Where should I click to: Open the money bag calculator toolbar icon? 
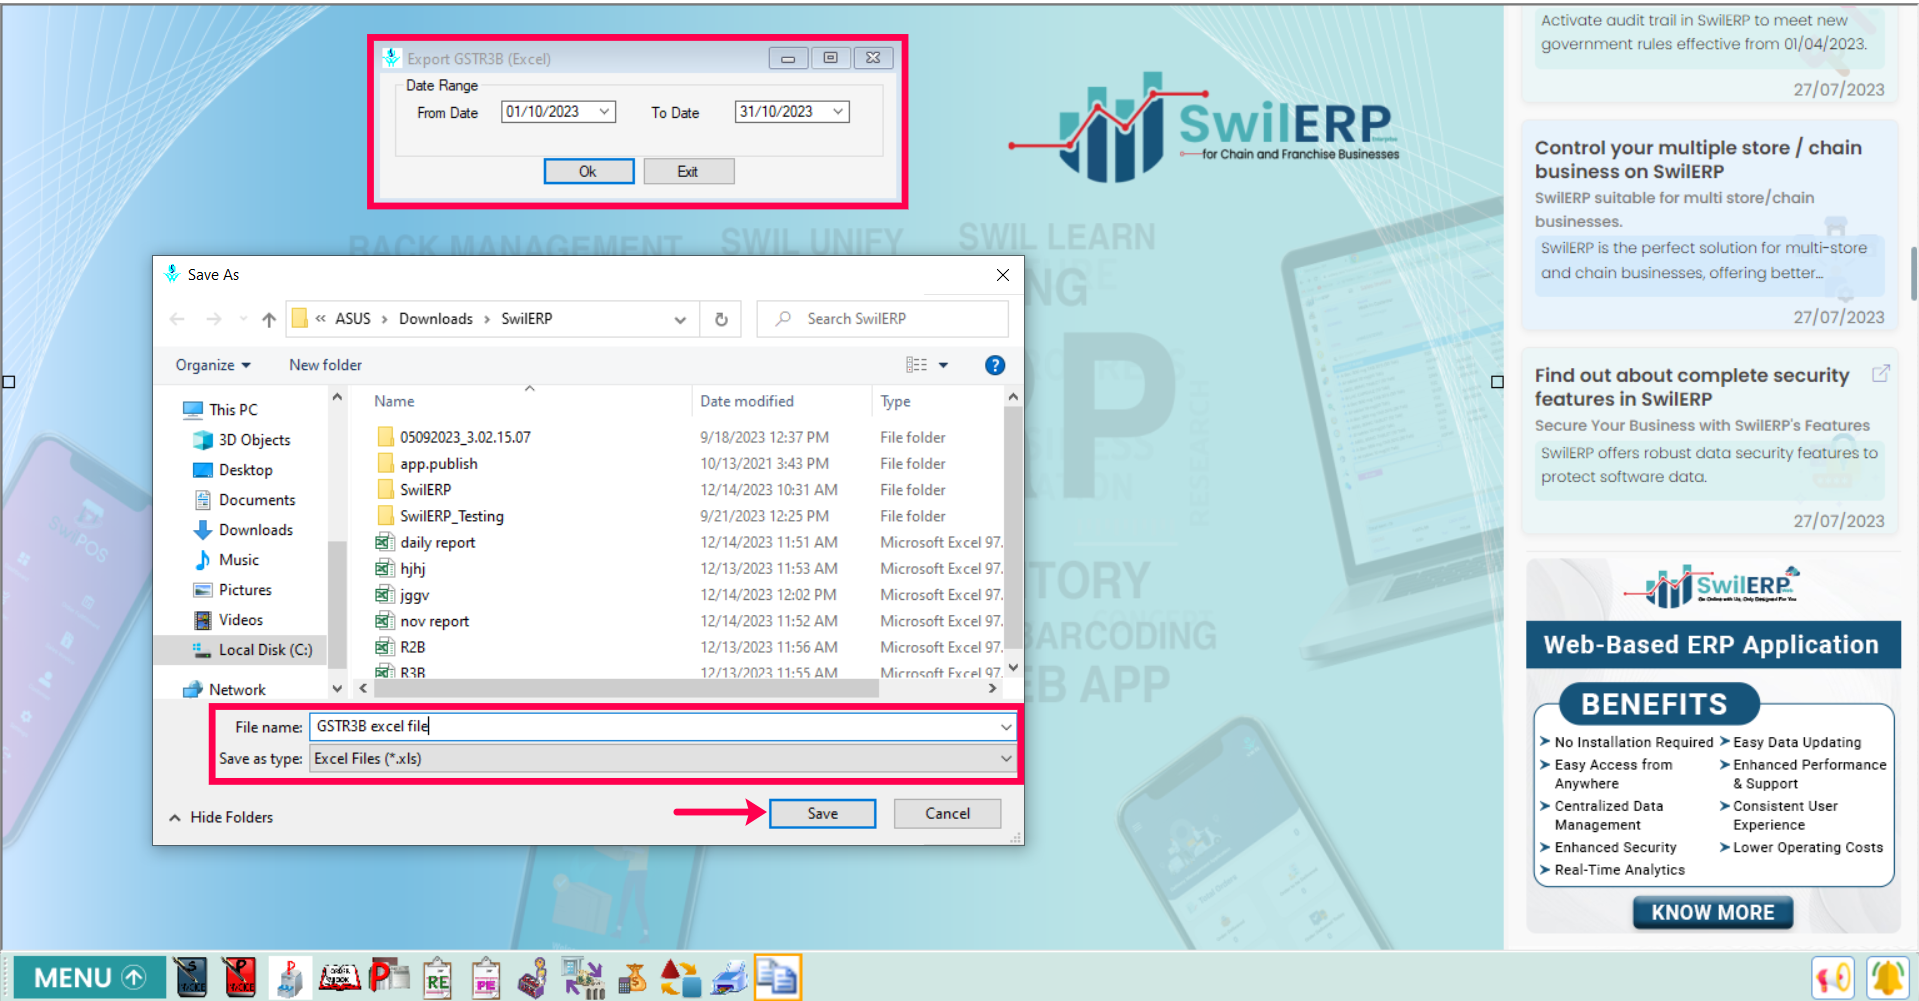632,978
